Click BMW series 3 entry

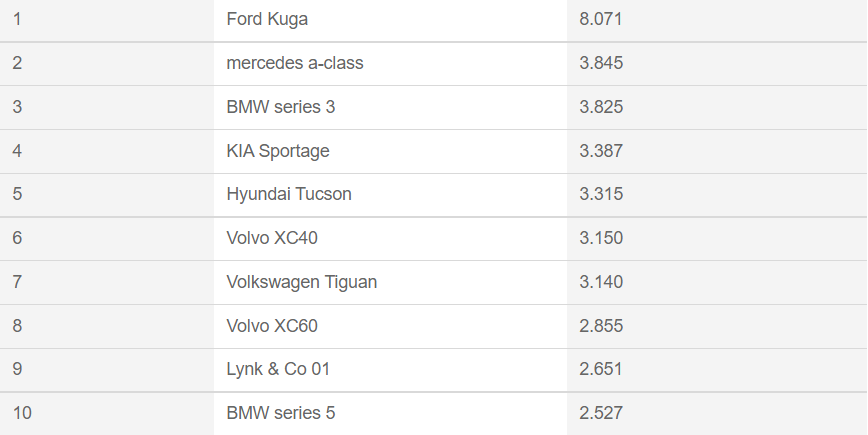tap(281, 107)
